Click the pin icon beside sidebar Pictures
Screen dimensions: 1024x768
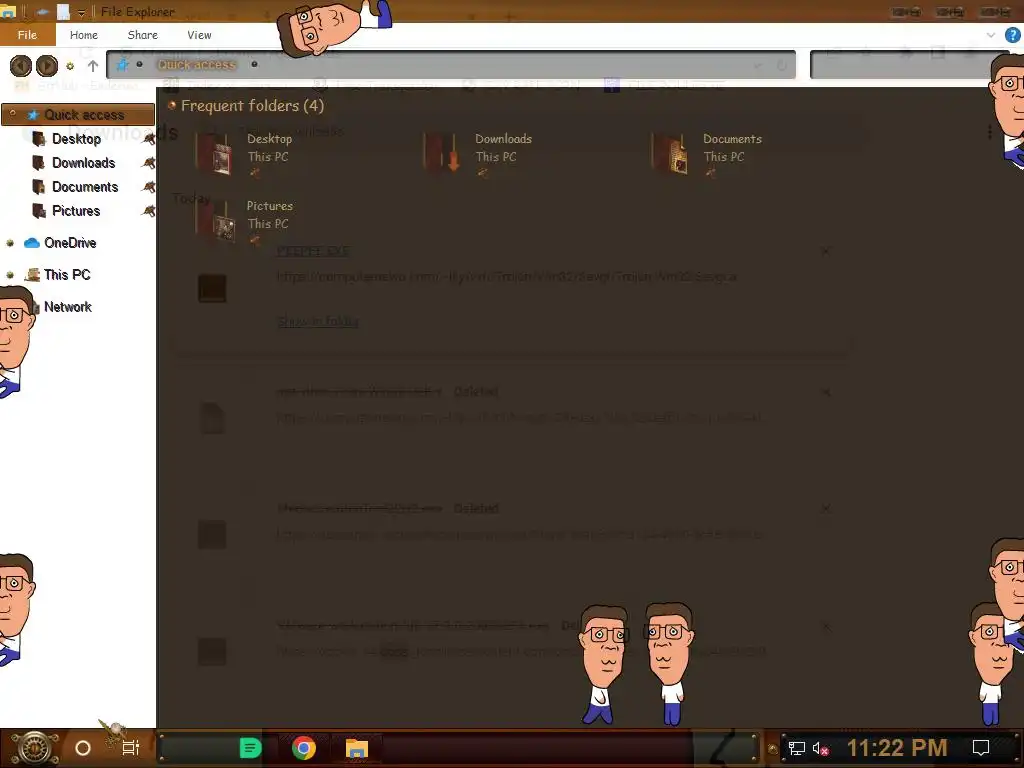tap(149, 211)
